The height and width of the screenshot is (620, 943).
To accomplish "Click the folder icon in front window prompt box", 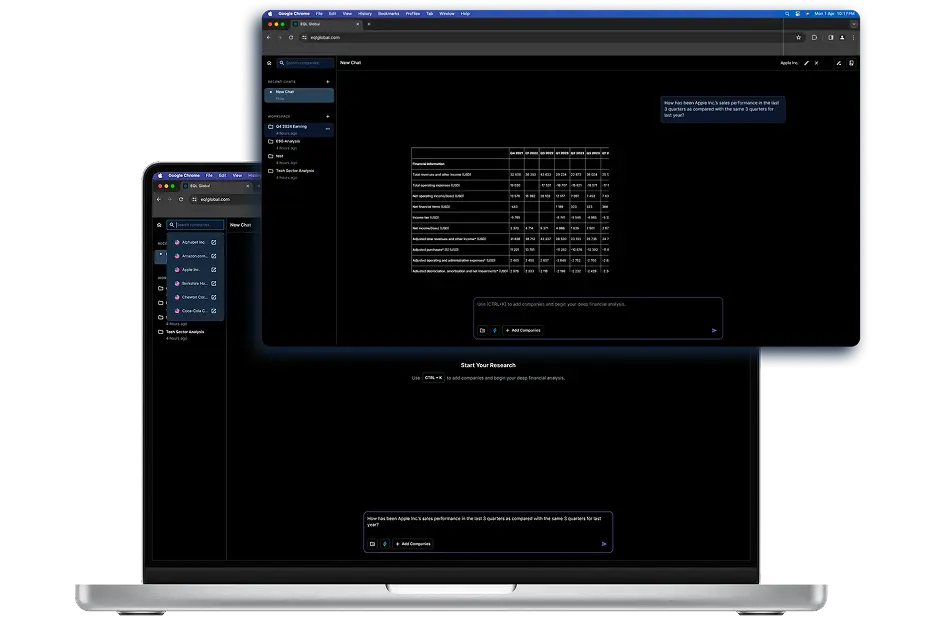I will [x=482, y=330].
